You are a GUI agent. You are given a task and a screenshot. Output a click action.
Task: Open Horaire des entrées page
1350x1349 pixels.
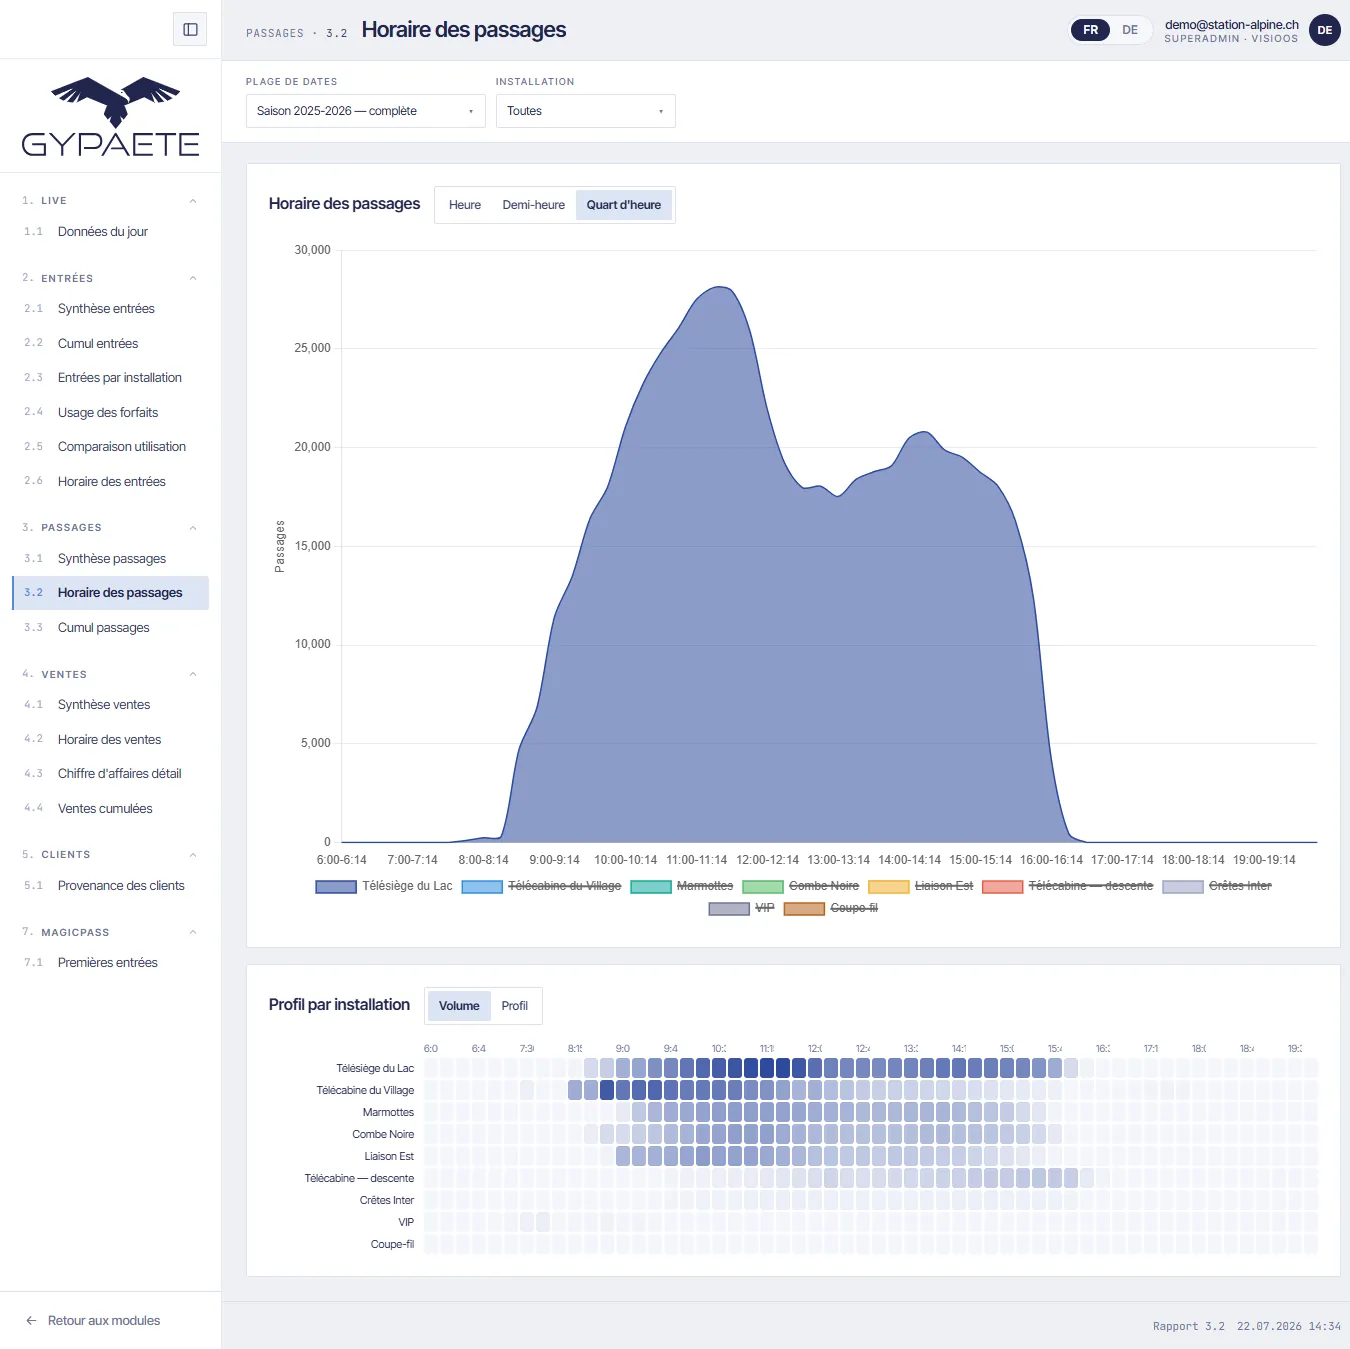(x=110, y=481)
